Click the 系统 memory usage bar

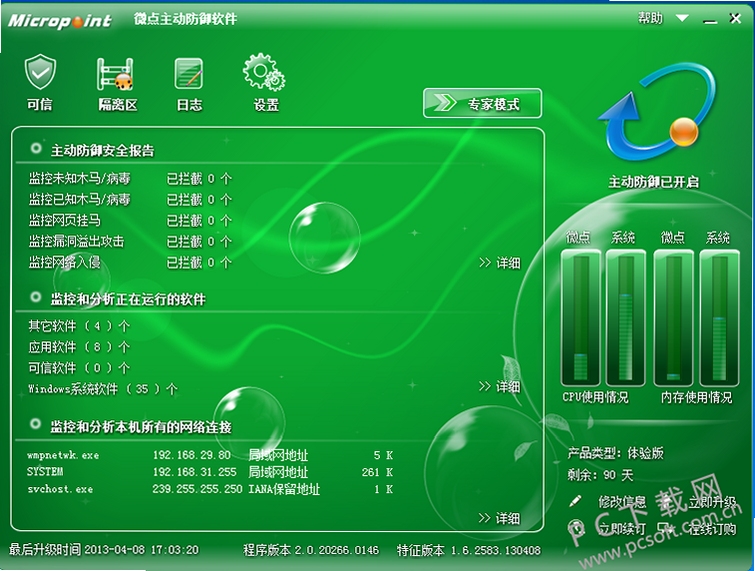click(x=719, y=318)
